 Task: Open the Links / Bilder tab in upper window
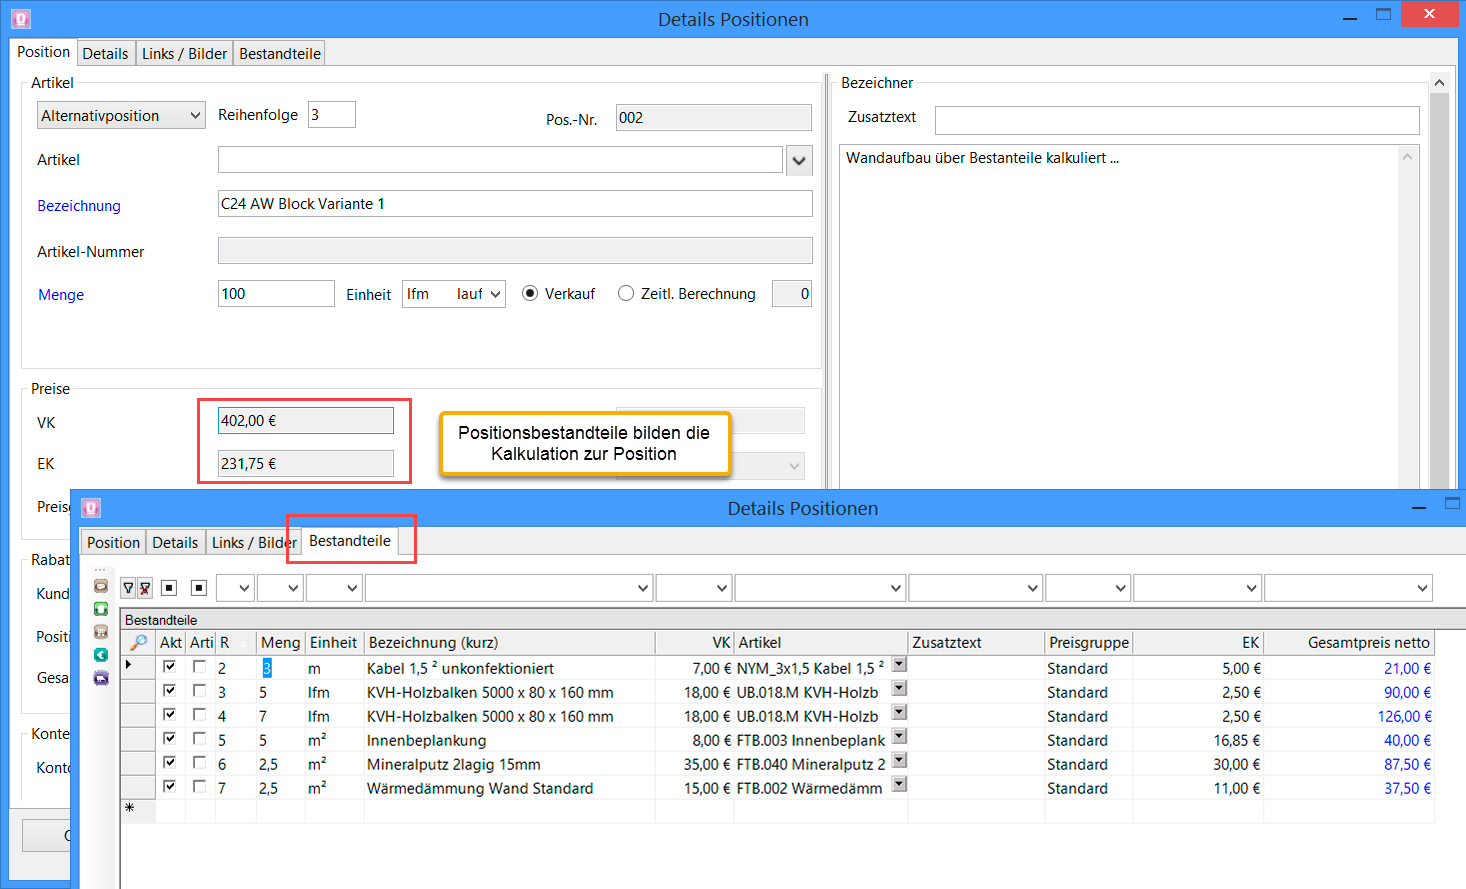(184, 54)
